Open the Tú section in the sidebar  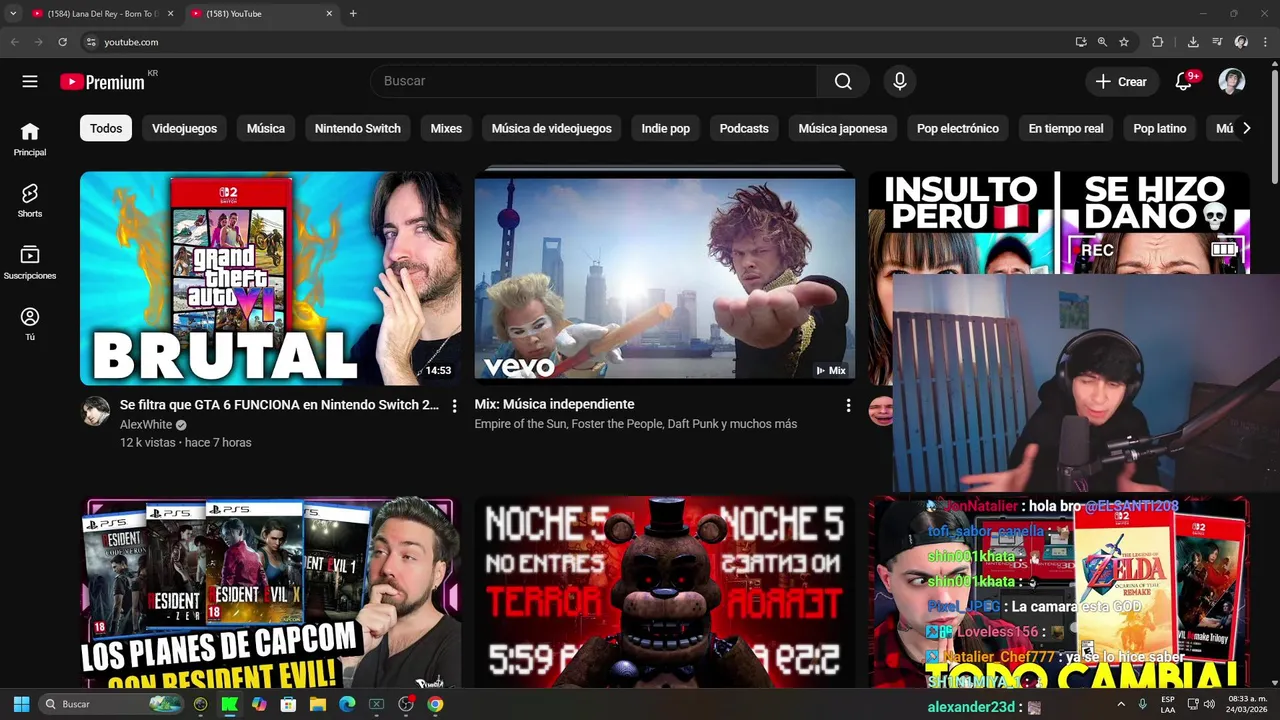click(30, 324)
